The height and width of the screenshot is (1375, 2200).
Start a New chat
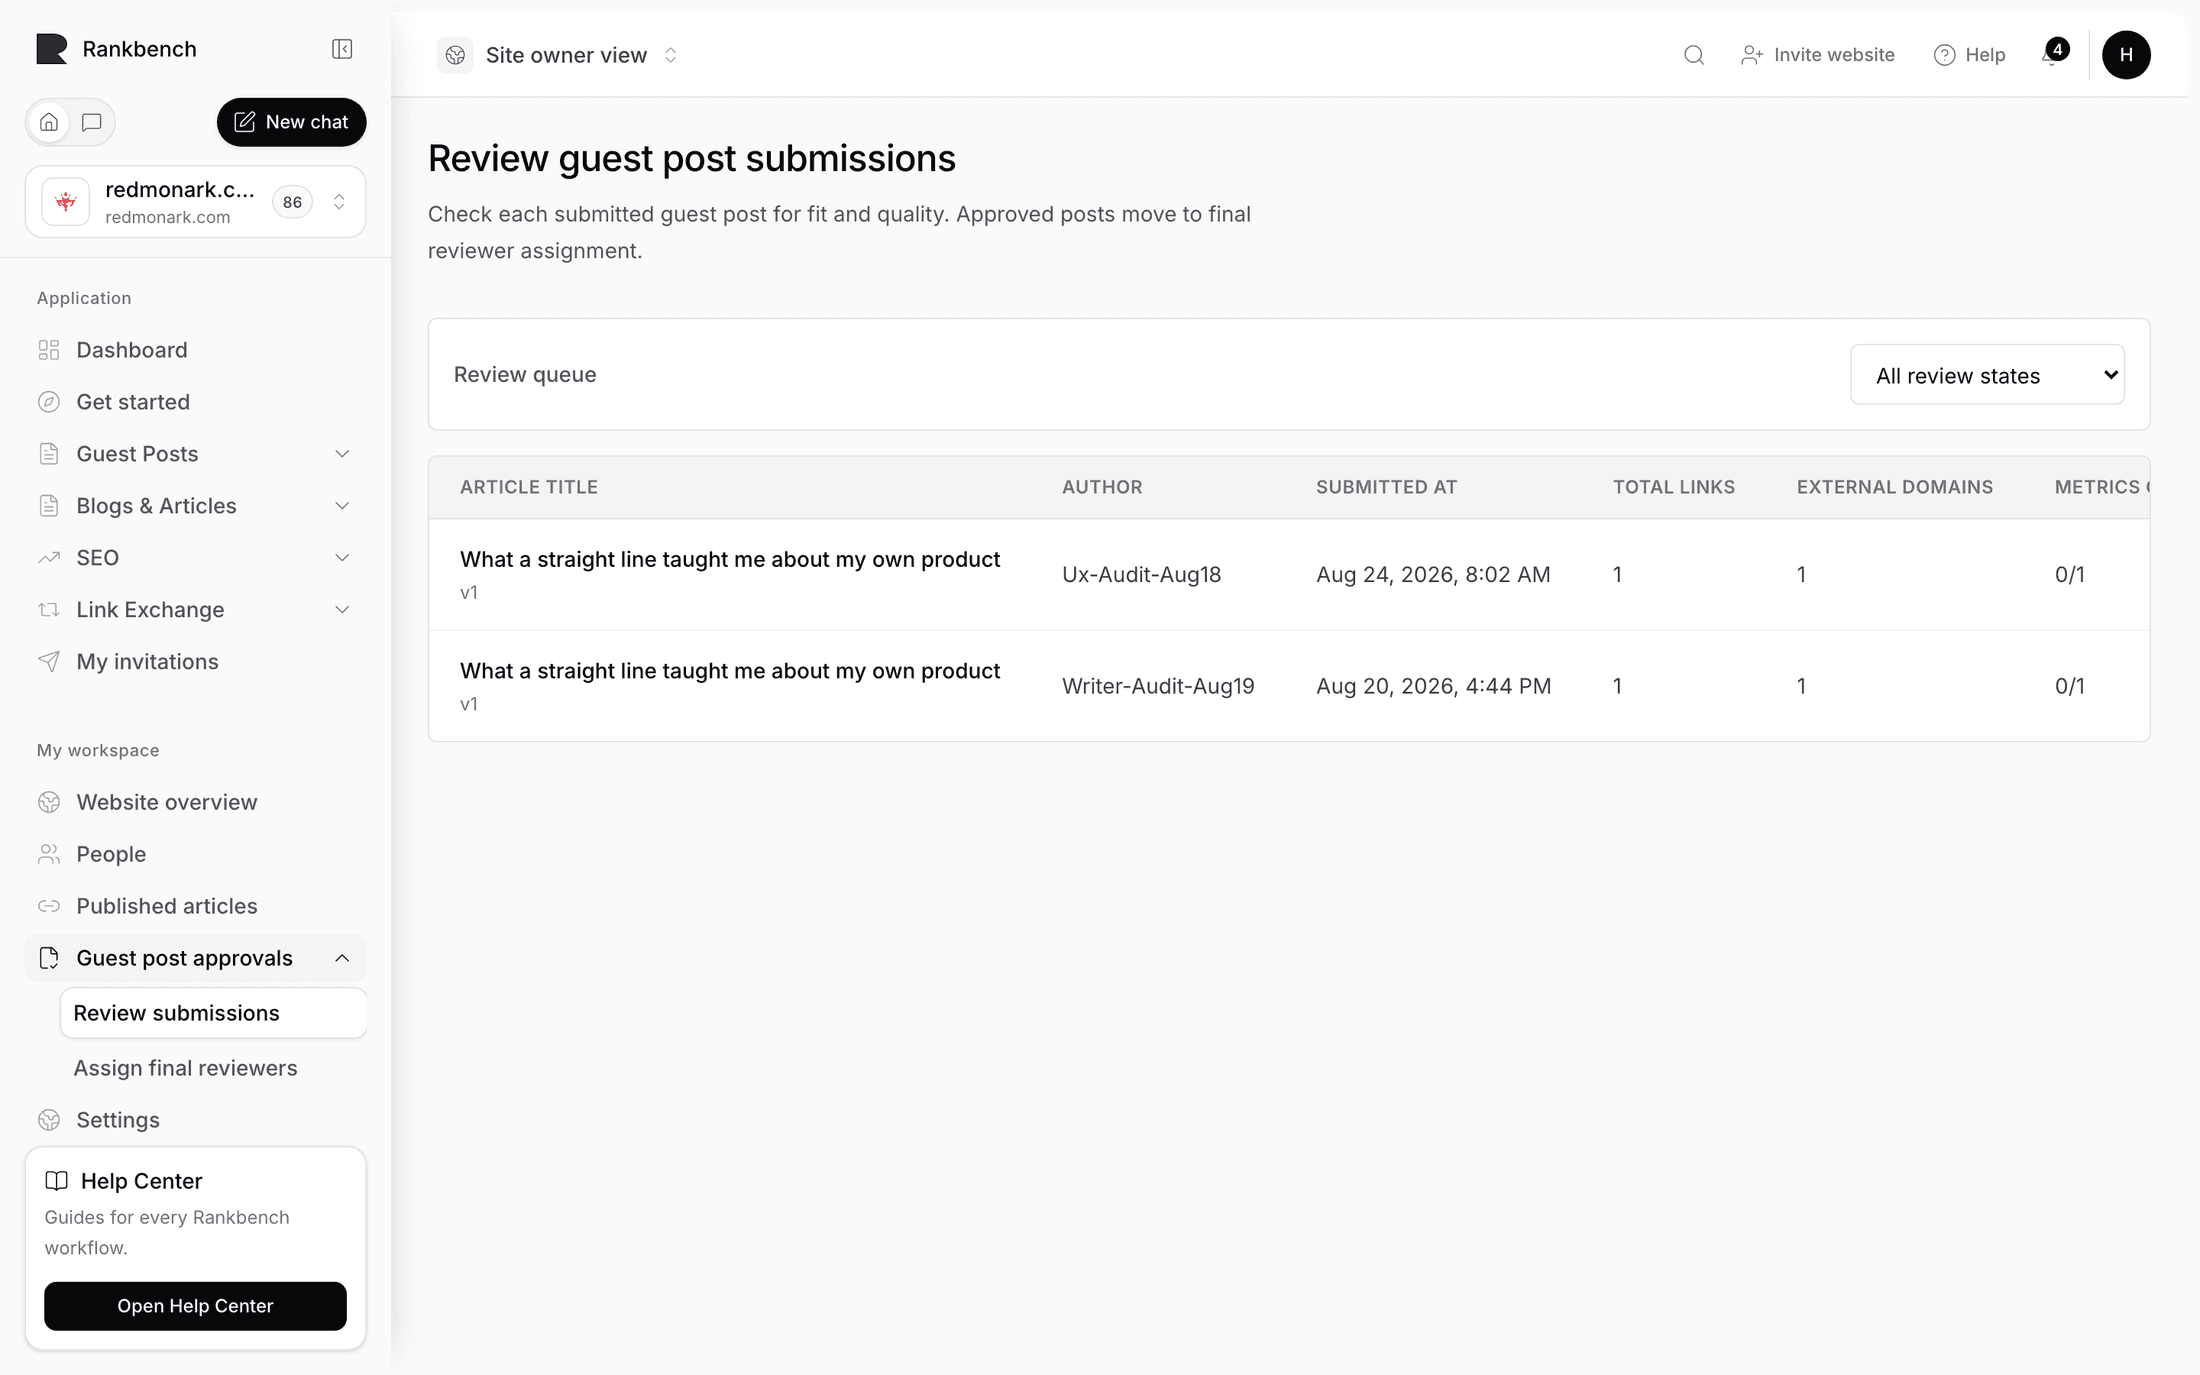pos(291,122)
